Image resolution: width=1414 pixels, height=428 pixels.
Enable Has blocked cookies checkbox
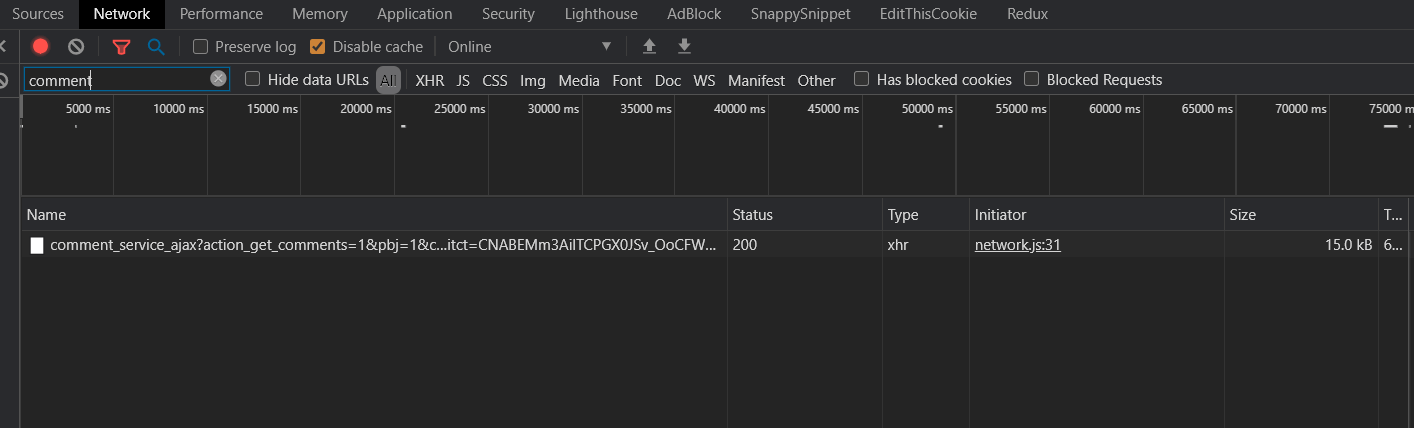pos(861,79)
